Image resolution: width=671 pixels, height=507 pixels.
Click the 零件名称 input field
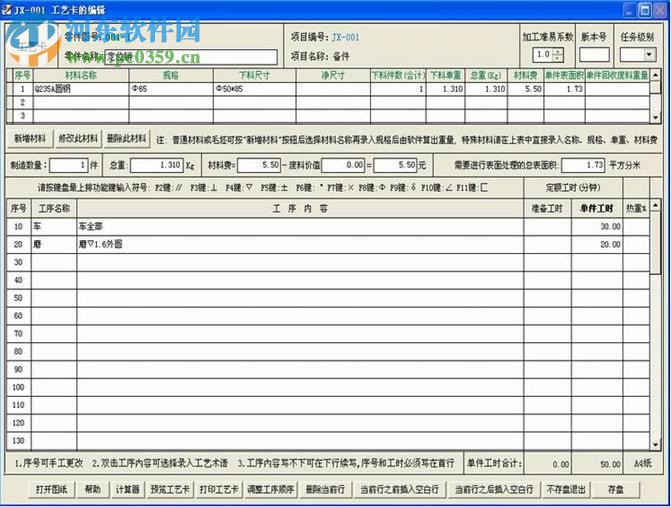coord(191,57)
